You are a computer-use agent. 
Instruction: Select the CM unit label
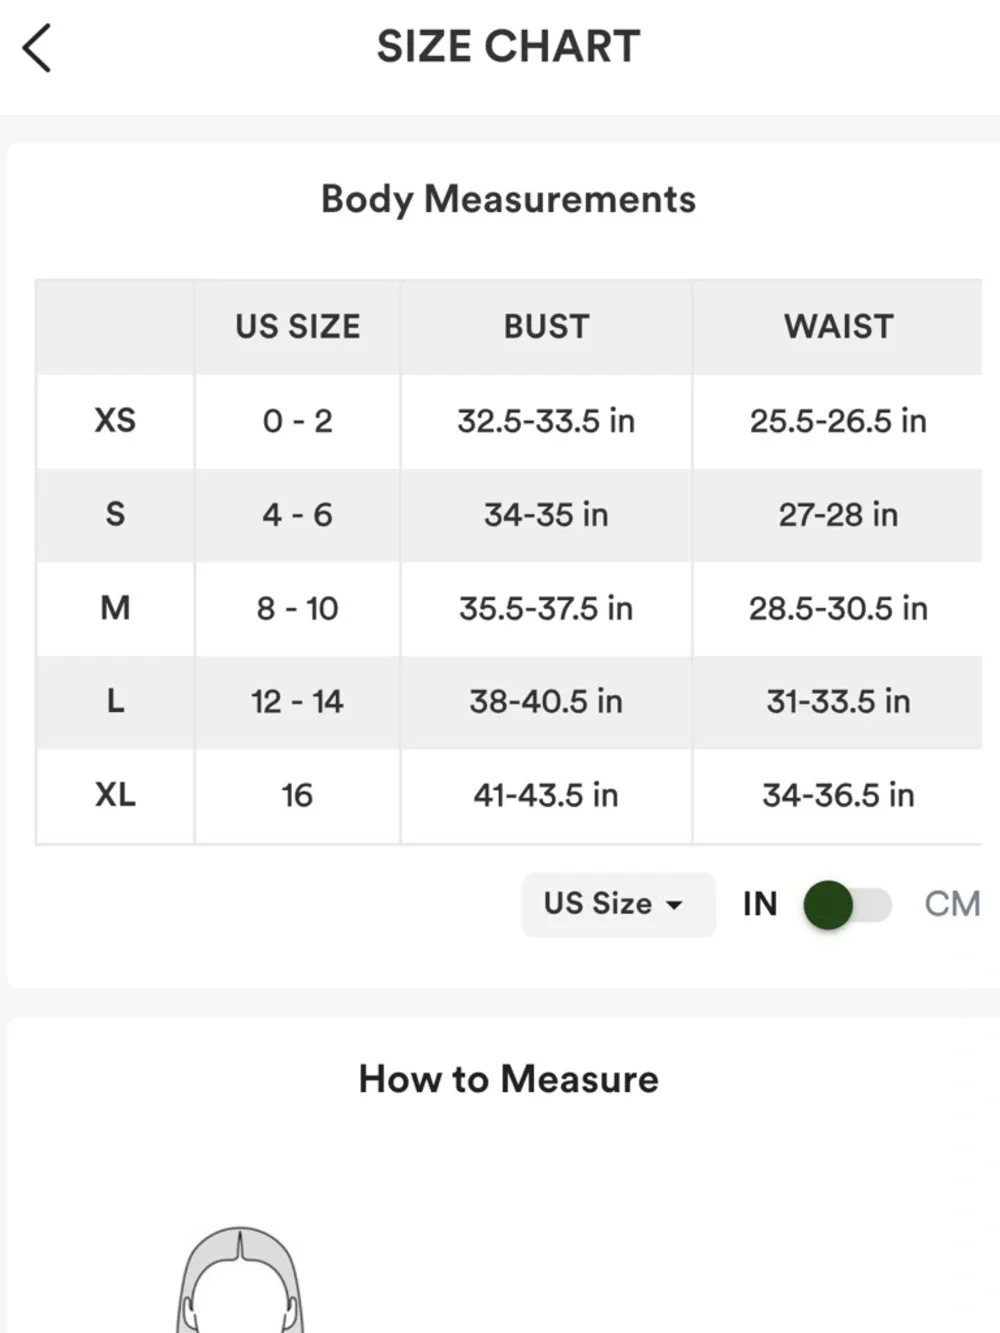(951, 904)
